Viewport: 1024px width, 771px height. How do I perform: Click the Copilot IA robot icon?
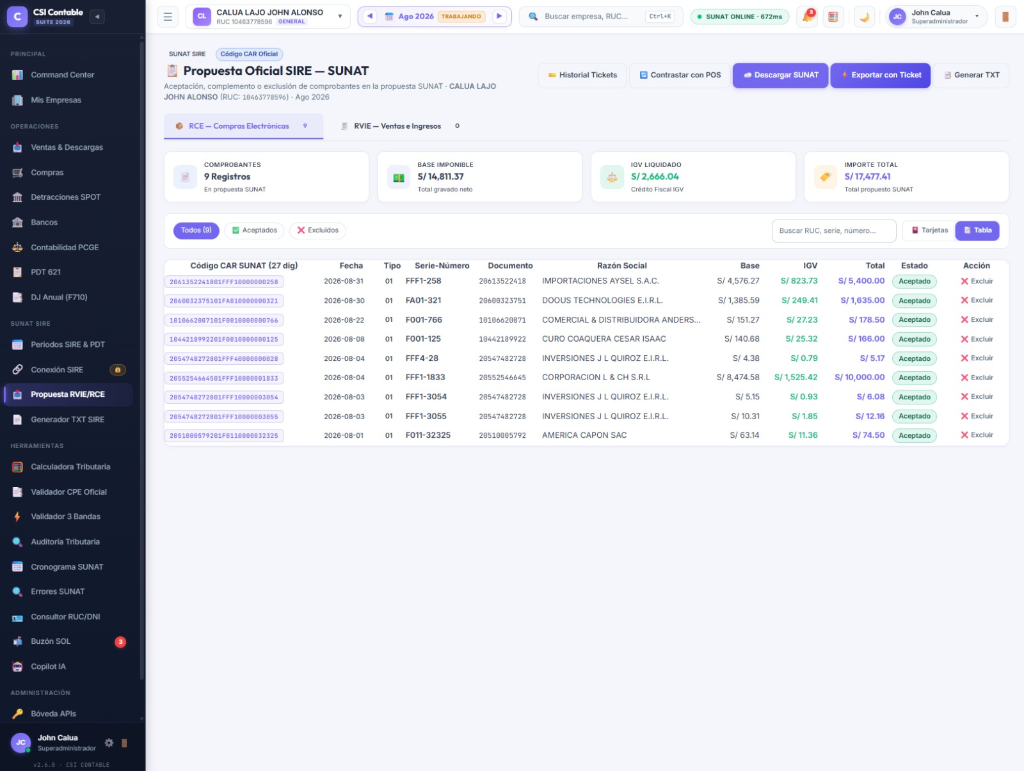18,667
